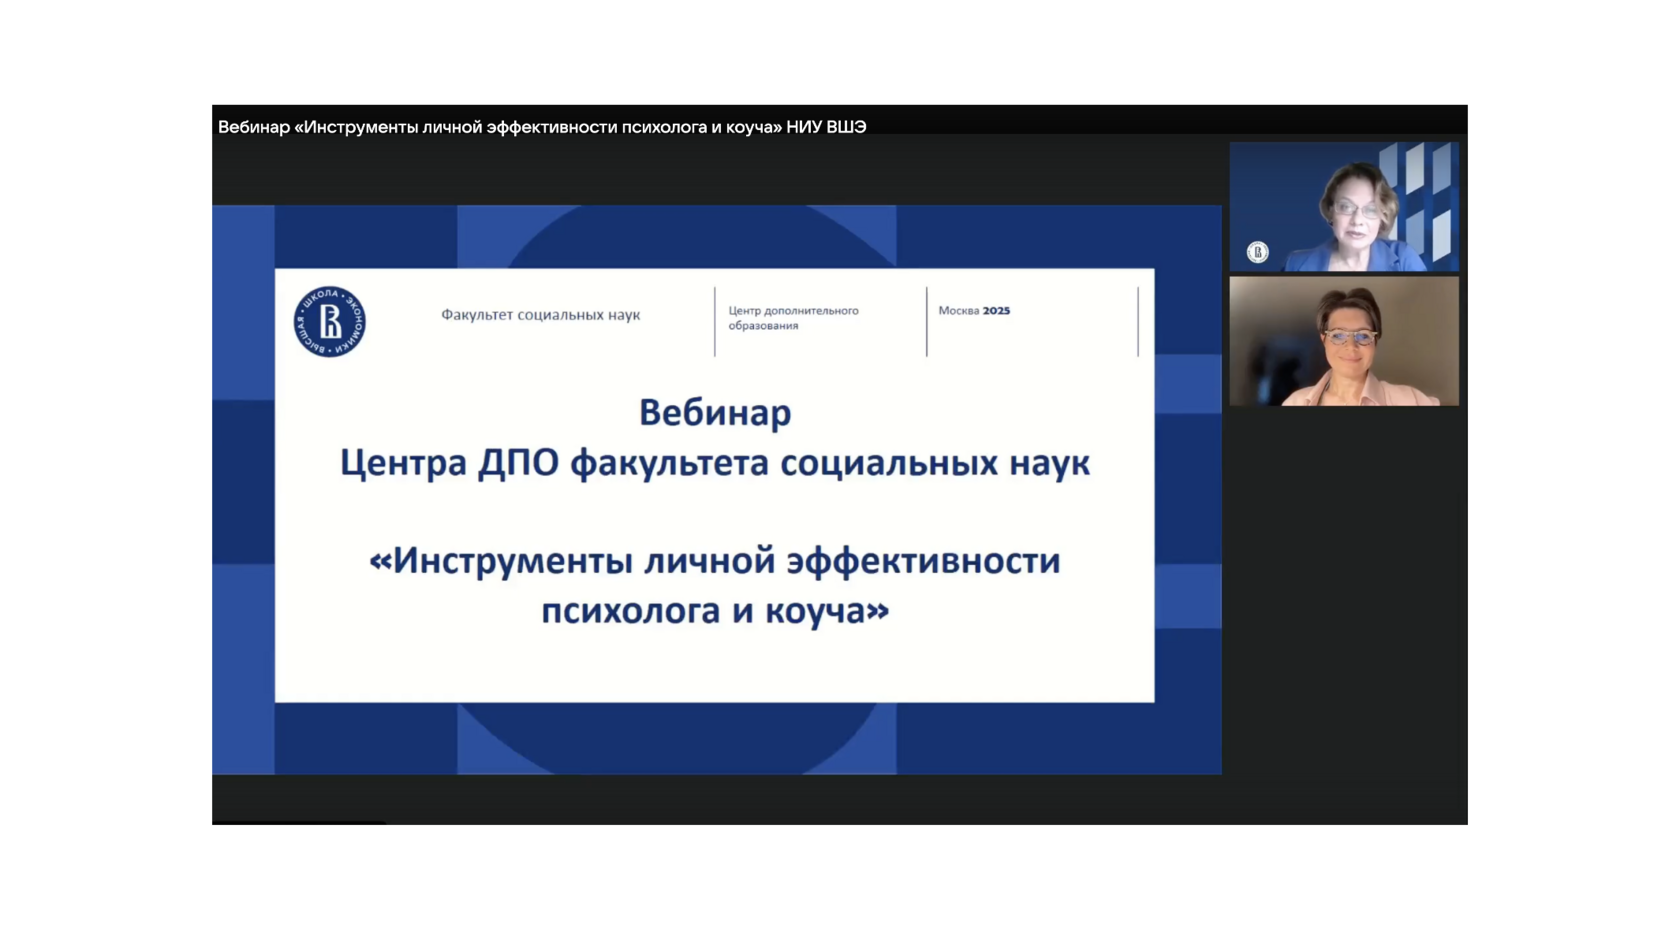Screen dimensions: 1680x925
Task: Select the top webcam thumbnail with the blue background
Action: [x=1343, y=206]
